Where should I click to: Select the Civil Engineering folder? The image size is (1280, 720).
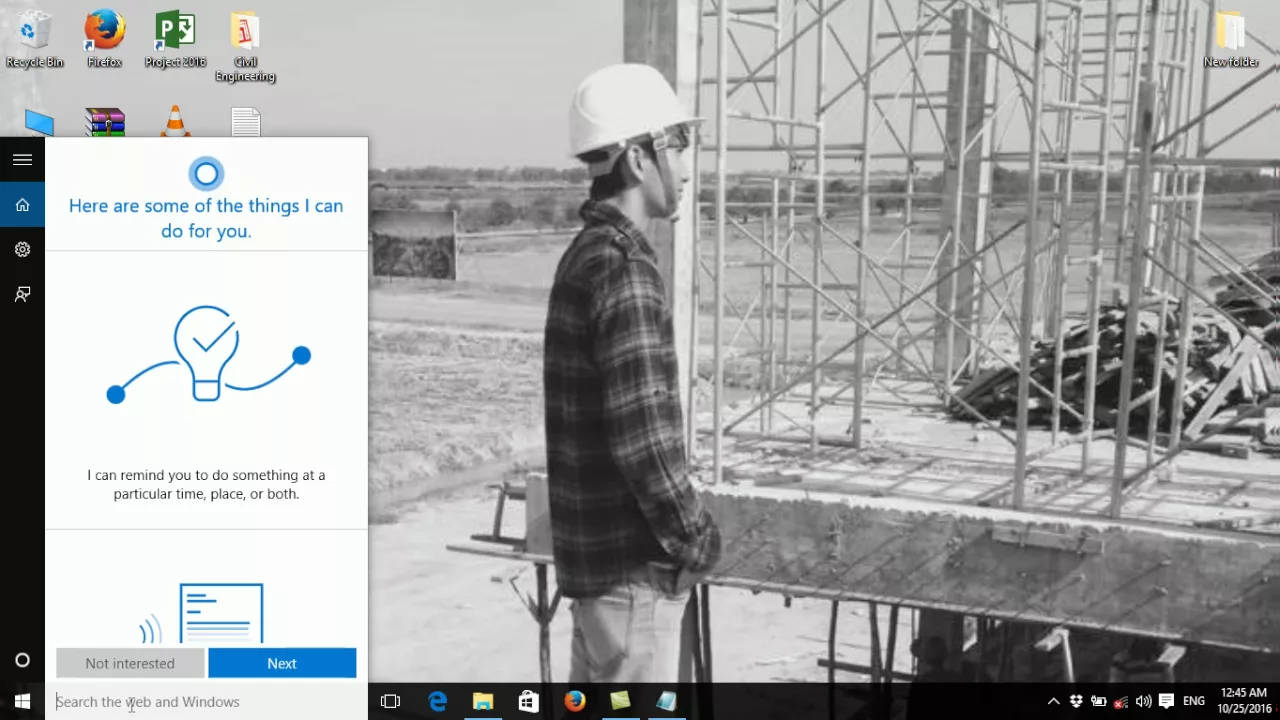(245, 47)
